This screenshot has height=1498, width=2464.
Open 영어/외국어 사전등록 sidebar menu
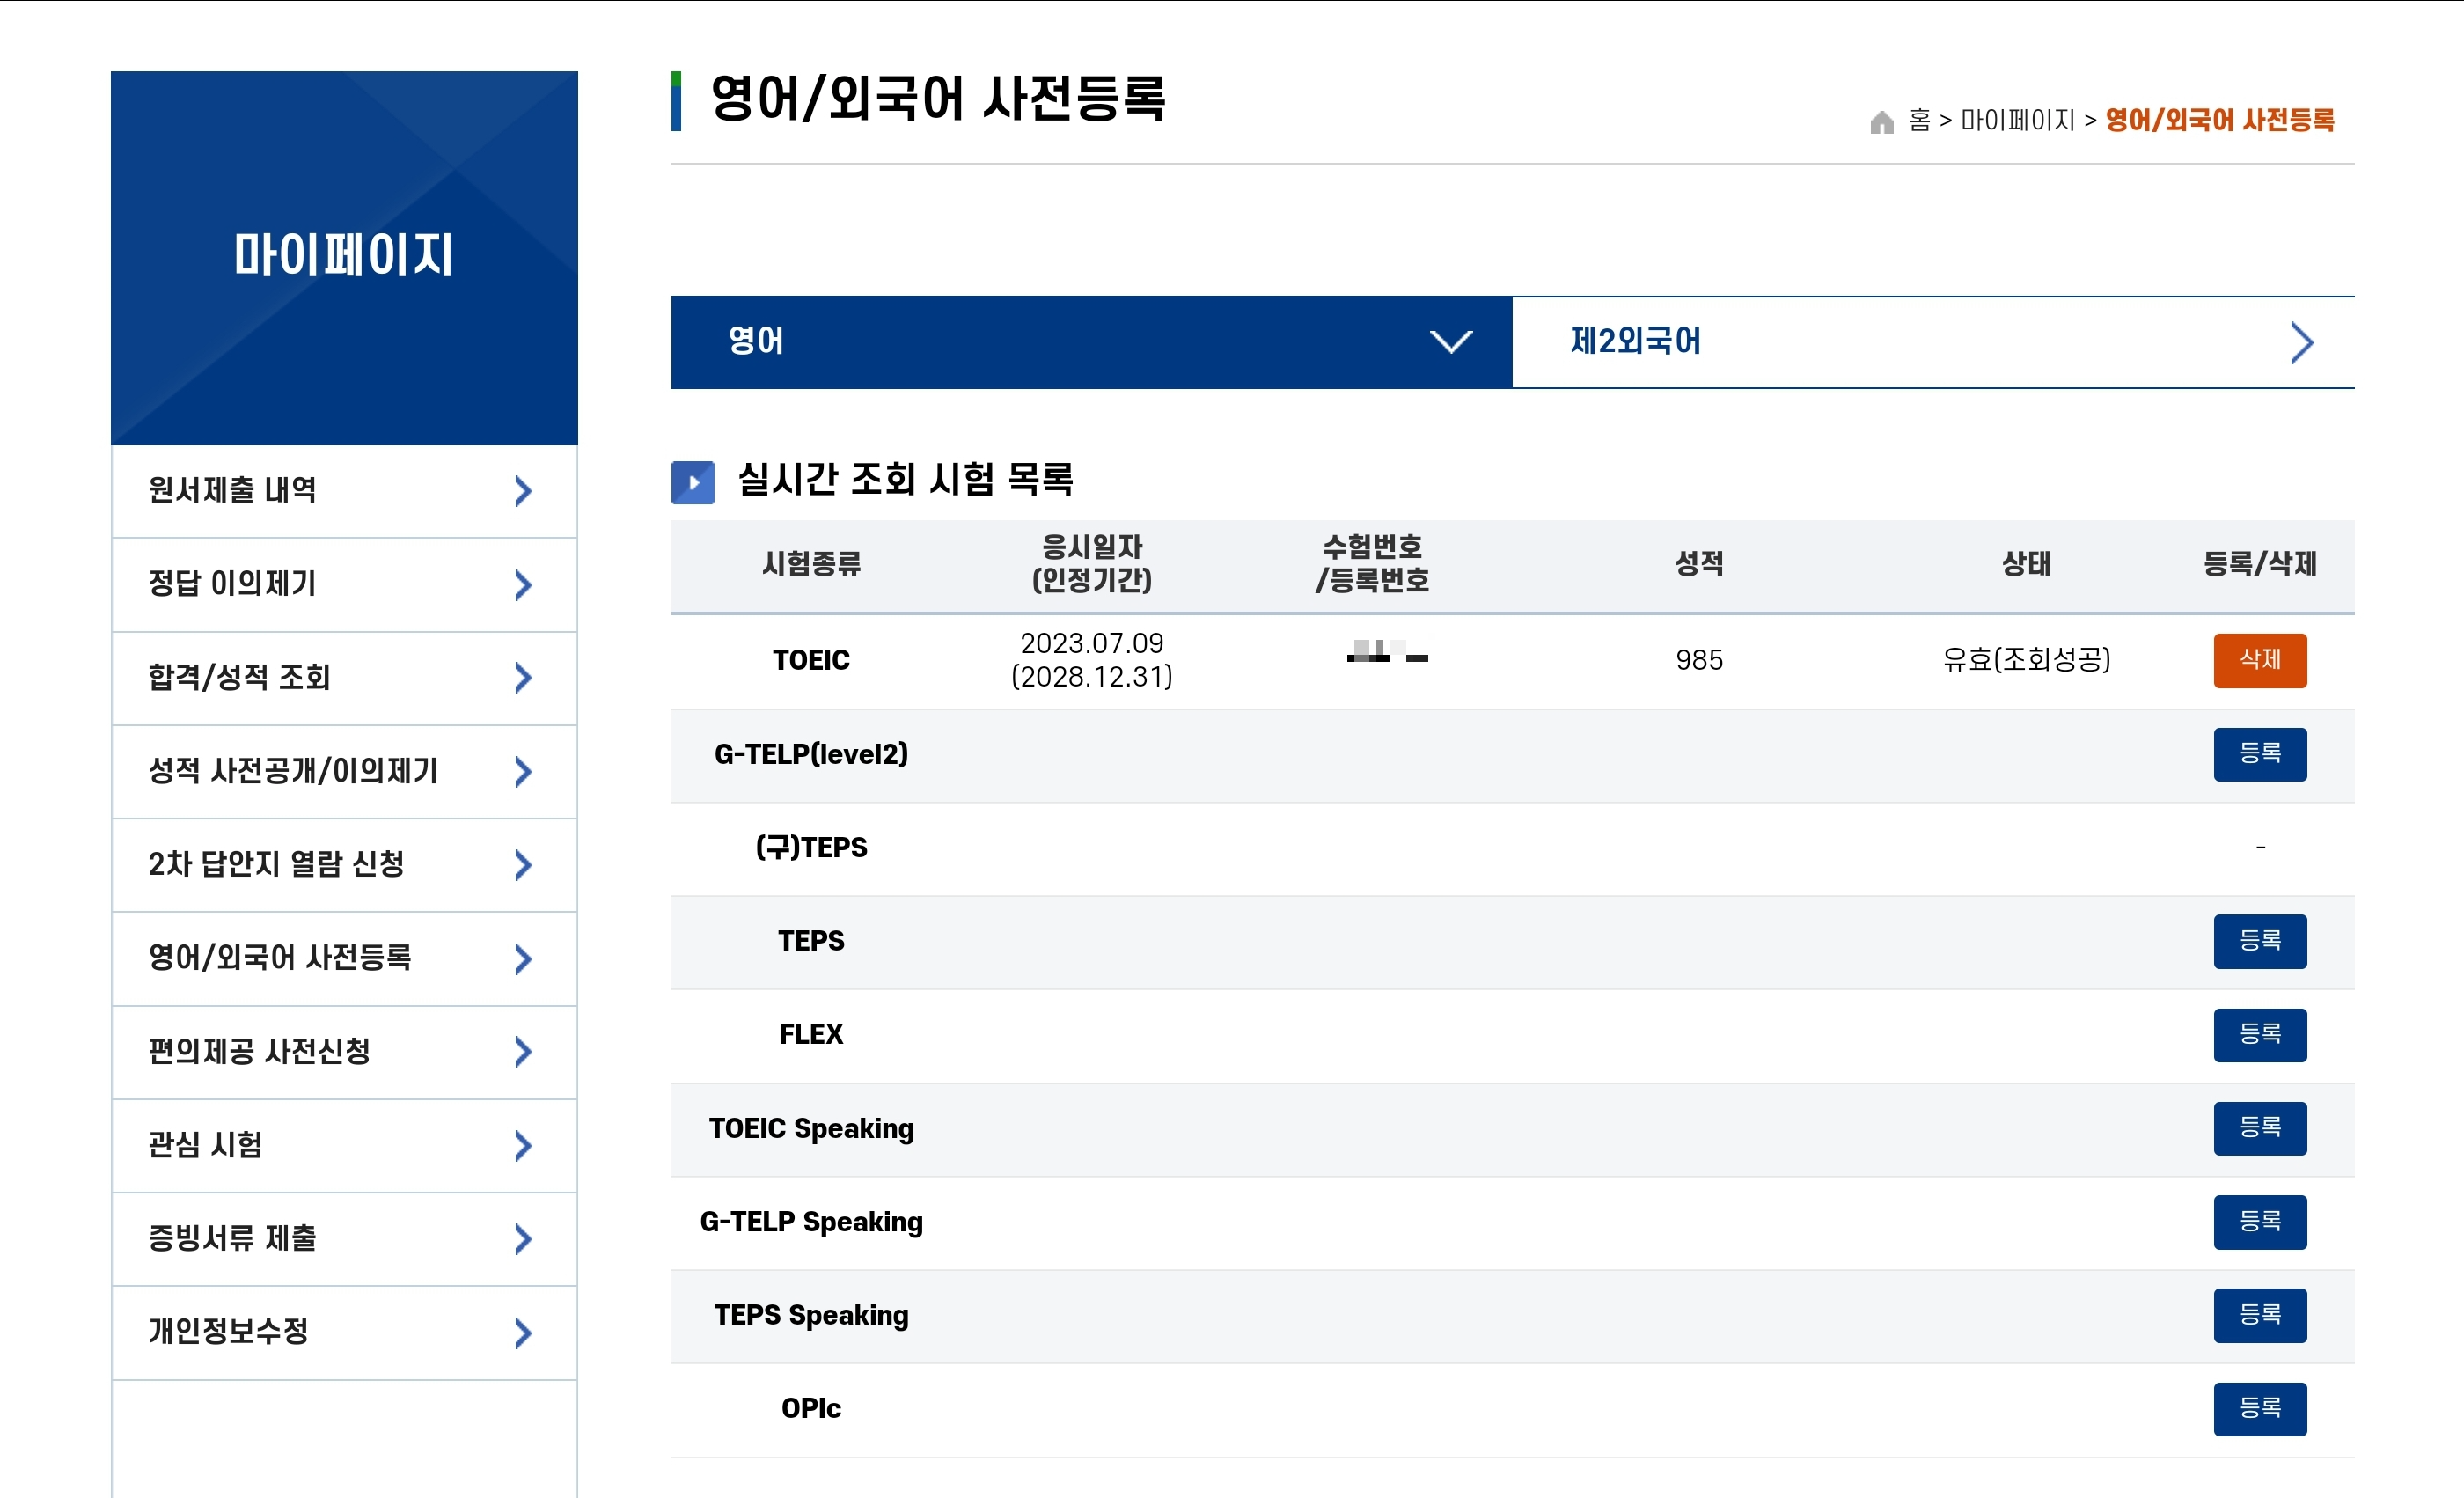coord(280,958)
